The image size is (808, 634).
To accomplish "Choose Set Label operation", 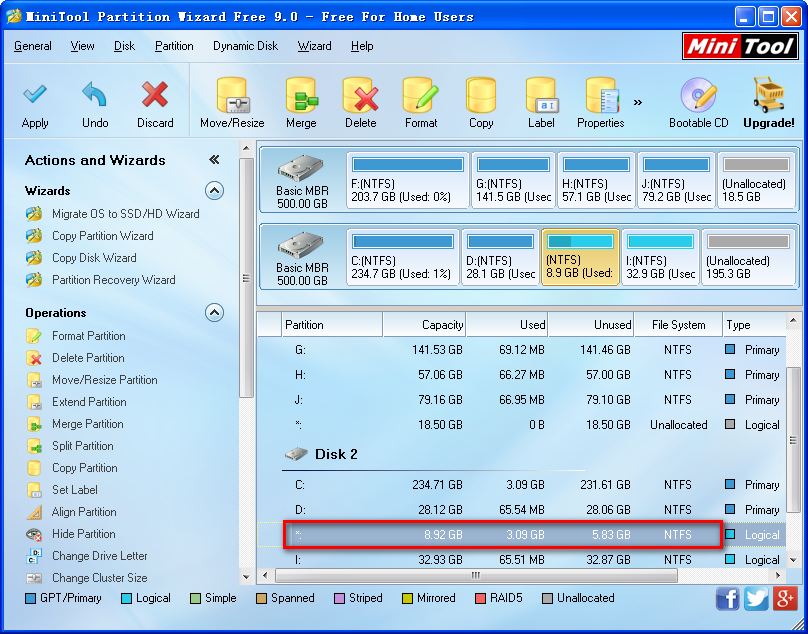I will tap(62, 491).
